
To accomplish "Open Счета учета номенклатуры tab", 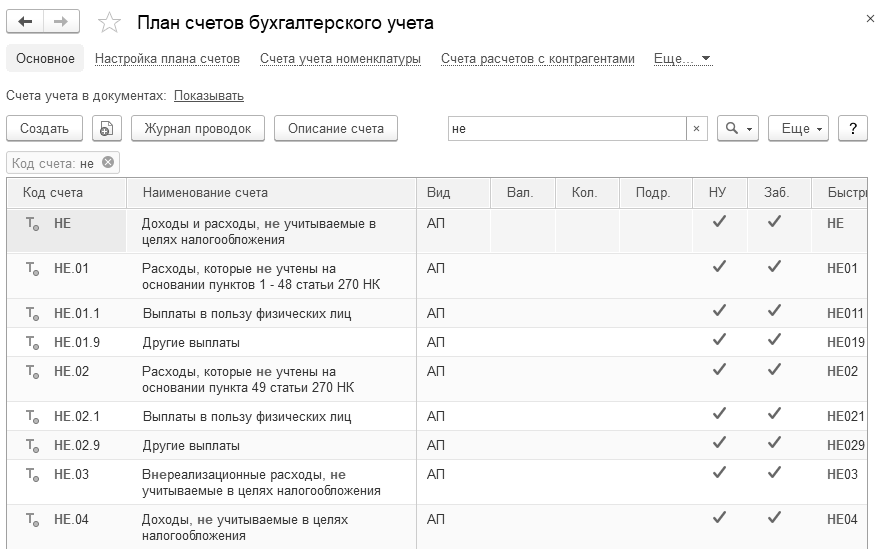I will point(340,59).
